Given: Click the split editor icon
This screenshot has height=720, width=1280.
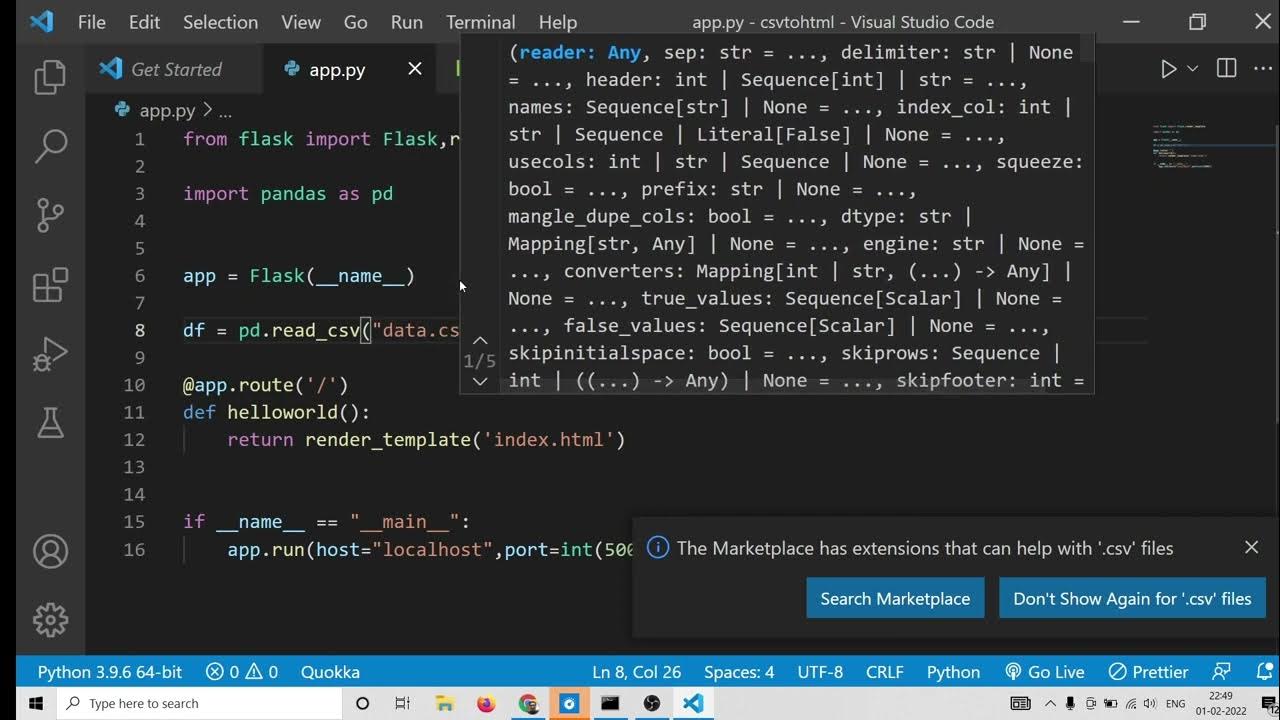Looking at the screenshot, I should 1226,69.
